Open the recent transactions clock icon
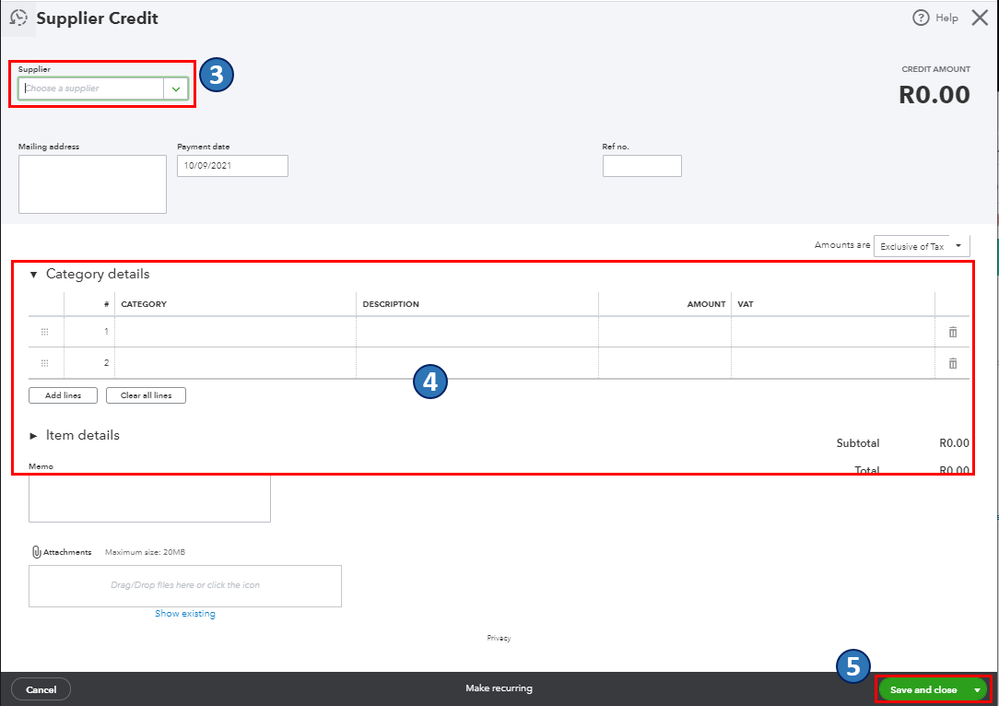 [x=18, y=18]
